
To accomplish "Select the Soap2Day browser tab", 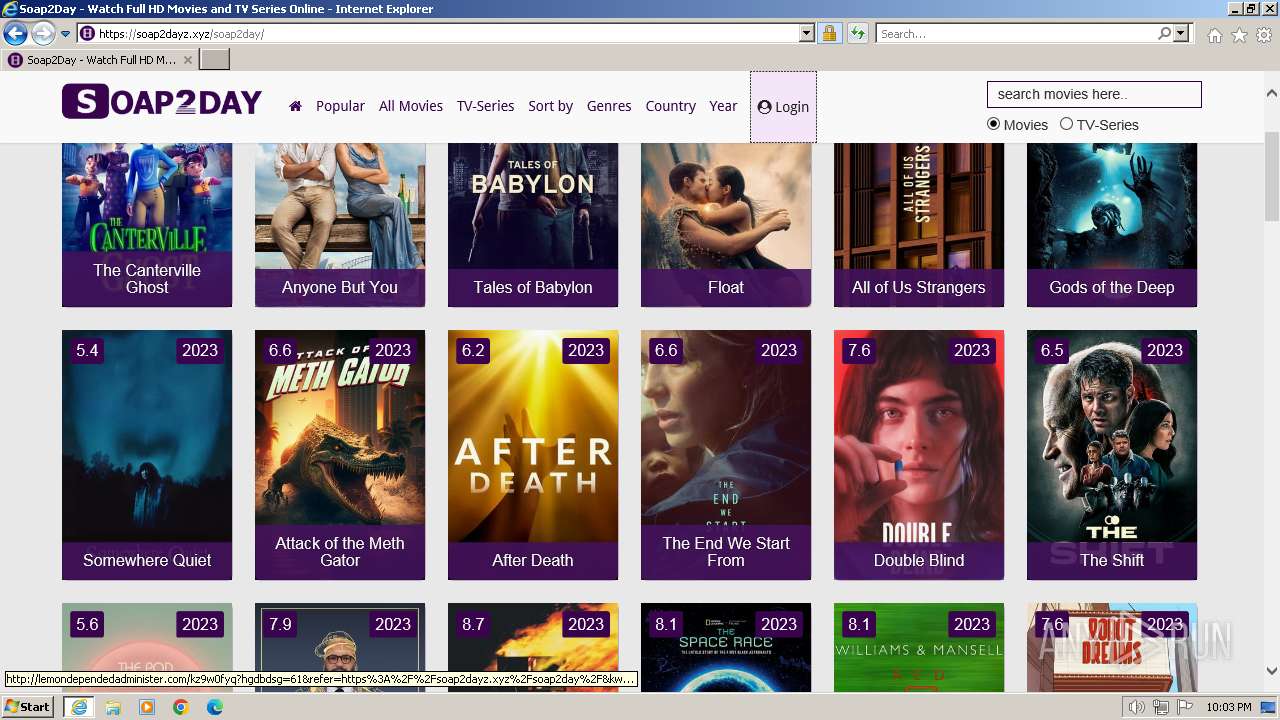I will pyautogui.click(x=100, y=60).
